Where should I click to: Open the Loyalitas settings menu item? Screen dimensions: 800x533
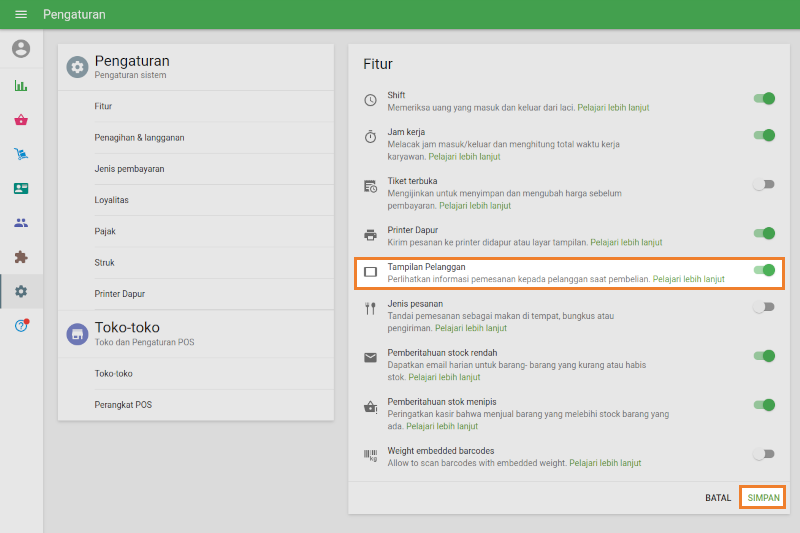point(111,200)
